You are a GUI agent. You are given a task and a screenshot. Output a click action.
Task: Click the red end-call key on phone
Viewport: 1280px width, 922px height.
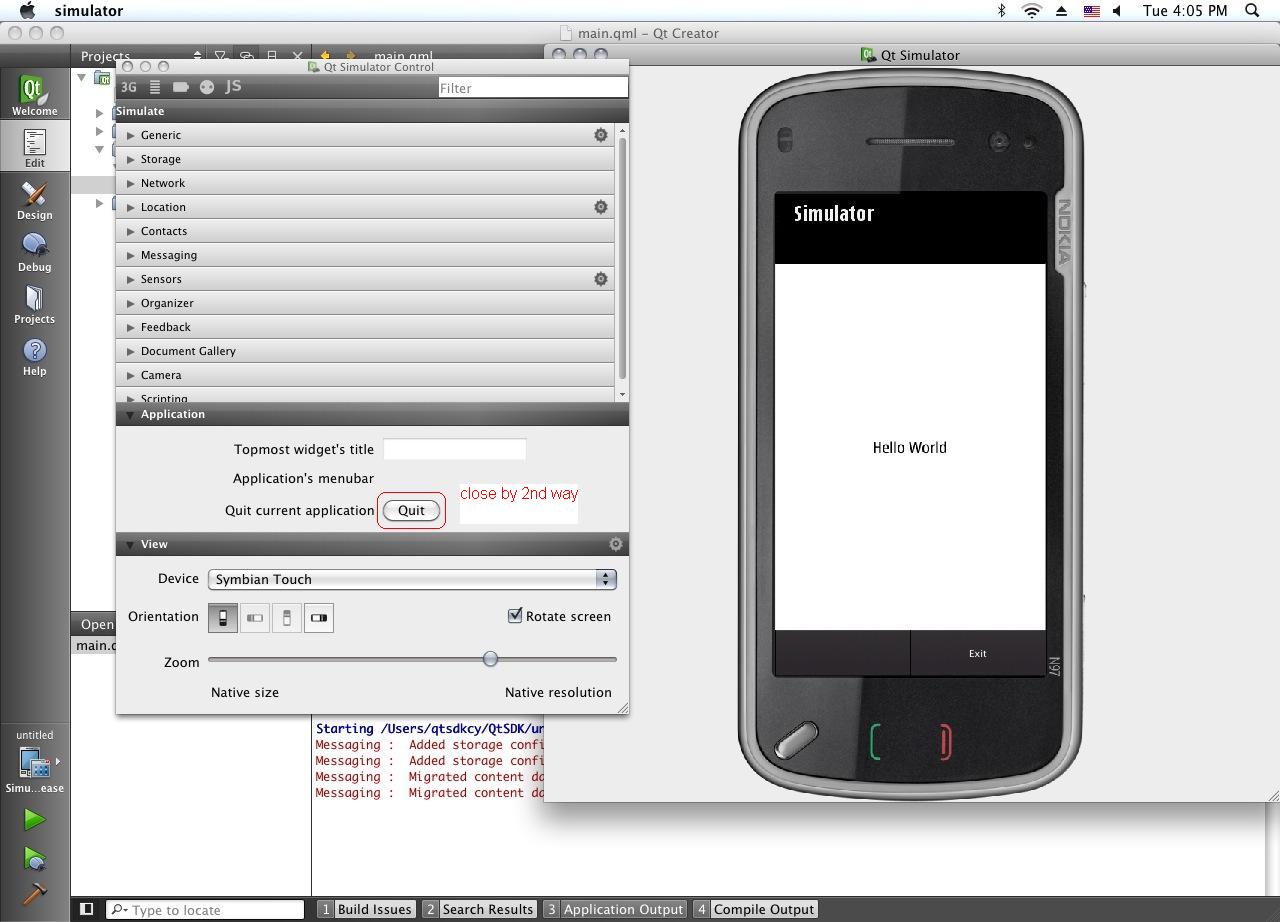tap(945, 743)
